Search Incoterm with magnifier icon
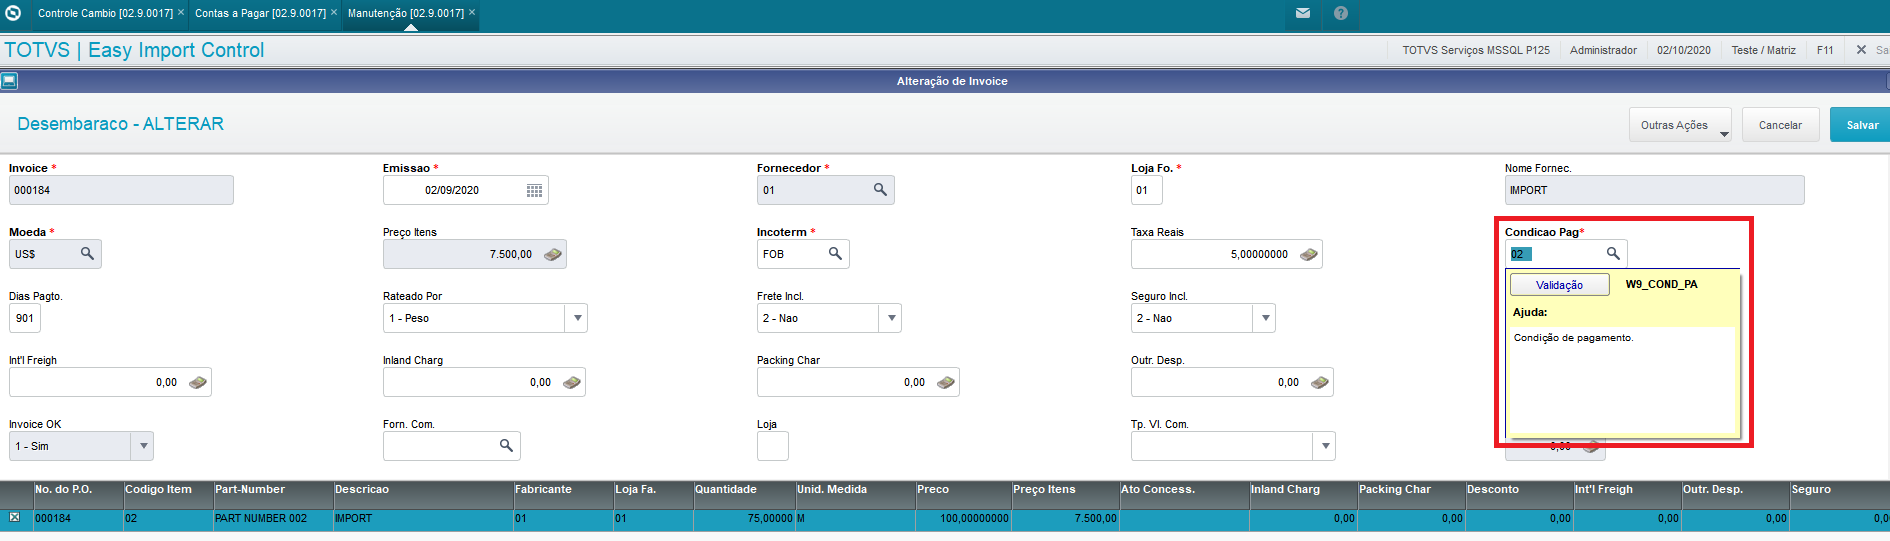Viewport: 1890px width, 541px height. (835, 253)
